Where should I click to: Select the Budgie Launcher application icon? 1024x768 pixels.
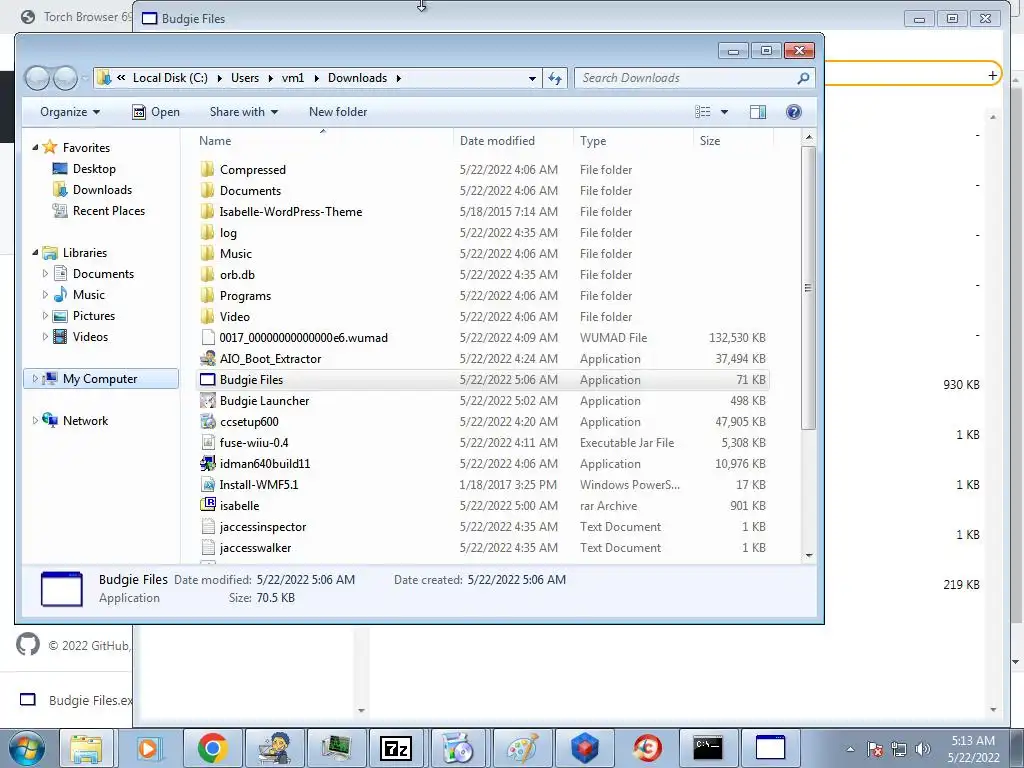point(208,401)
